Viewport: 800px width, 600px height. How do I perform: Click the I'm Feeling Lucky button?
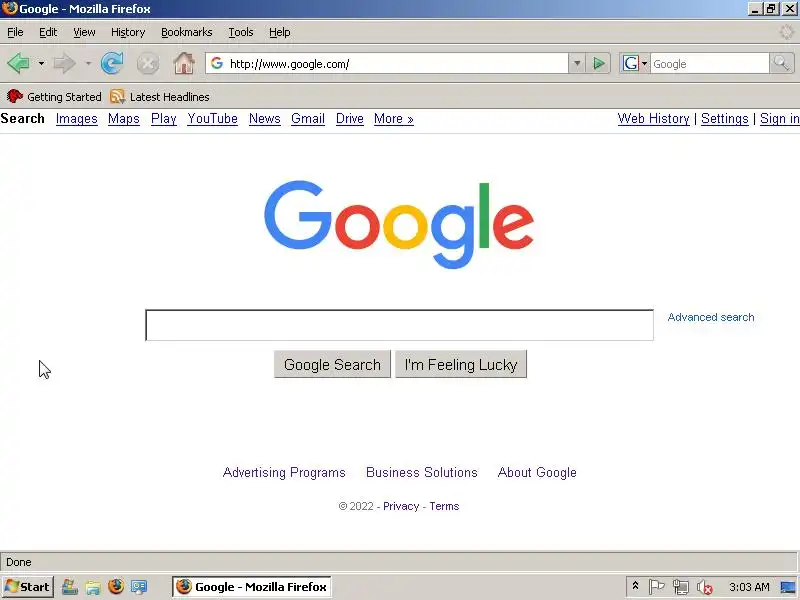click(461, 364)
